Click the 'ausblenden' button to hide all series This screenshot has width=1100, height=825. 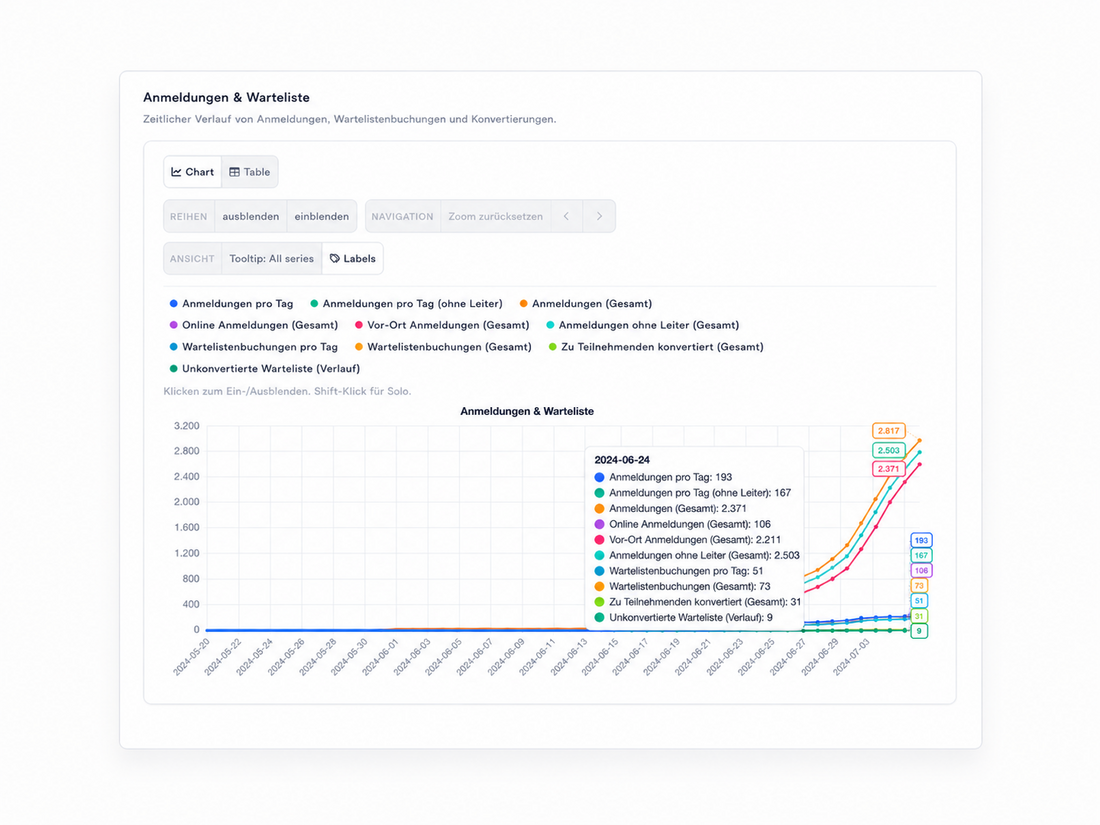pyautogui.click(x=250, y=216)
